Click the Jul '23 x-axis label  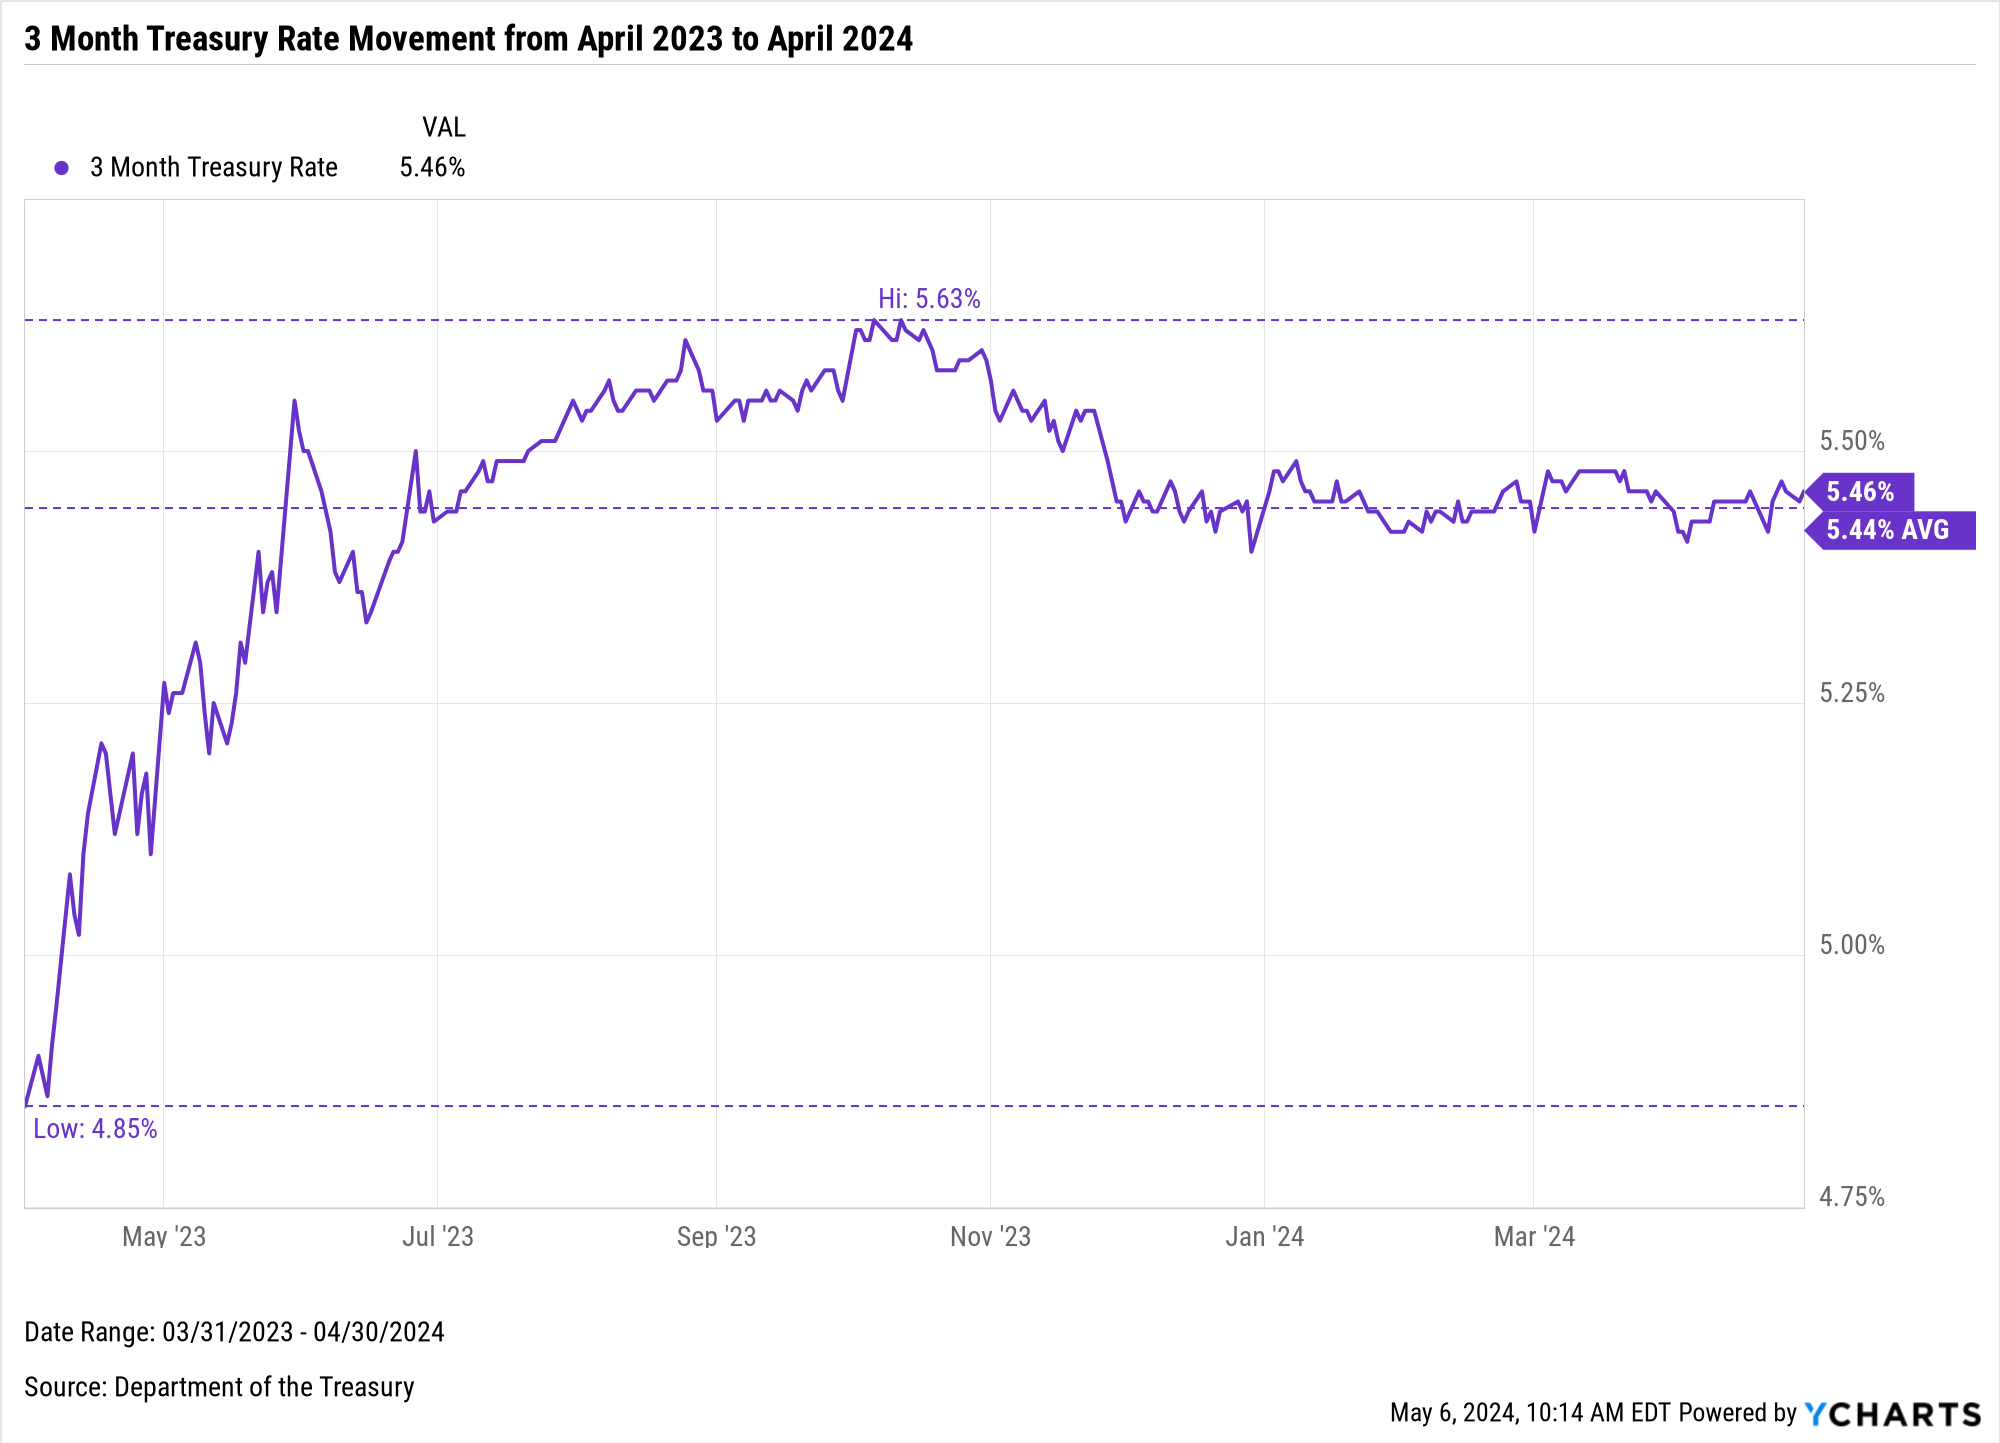point(437,1237)
